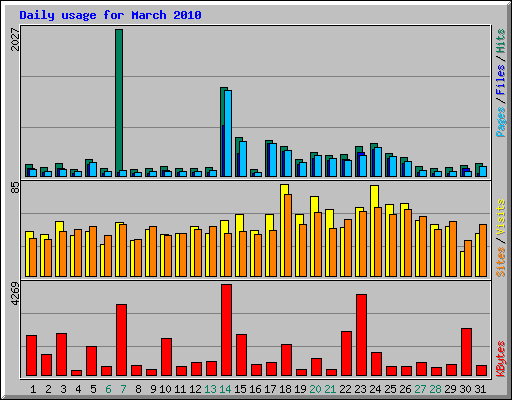Click the red KBytes bar for day 30

466,352
